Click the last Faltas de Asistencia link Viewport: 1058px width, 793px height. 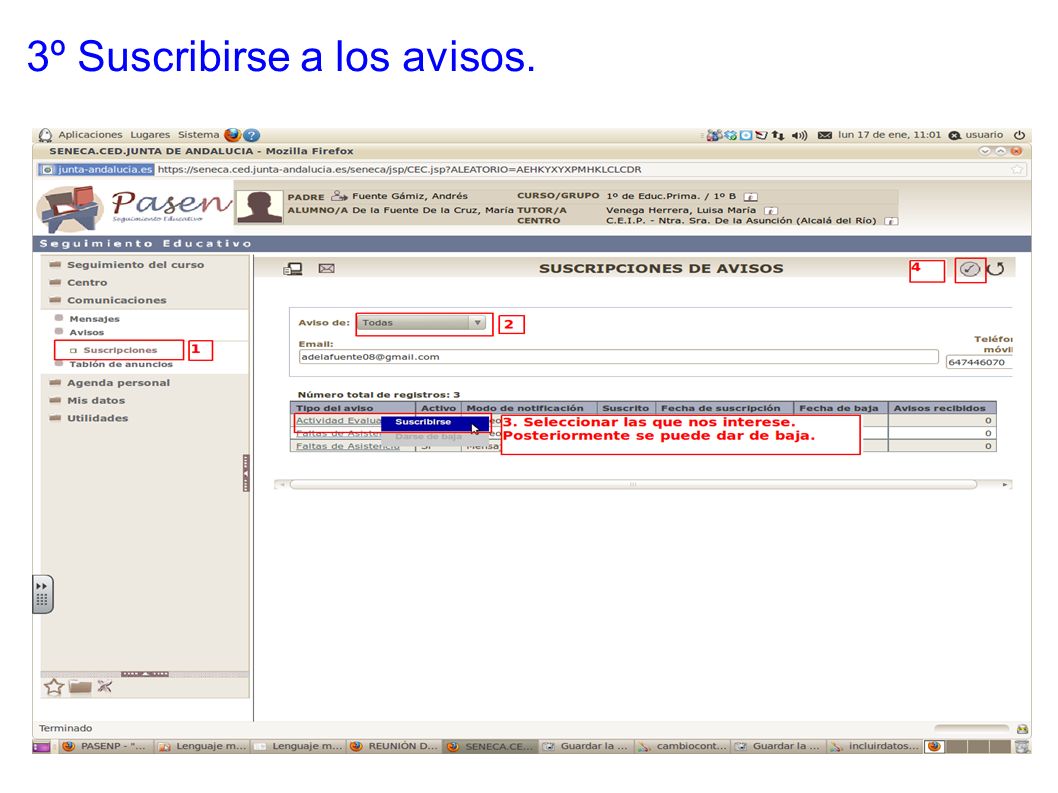click(347, 446)
